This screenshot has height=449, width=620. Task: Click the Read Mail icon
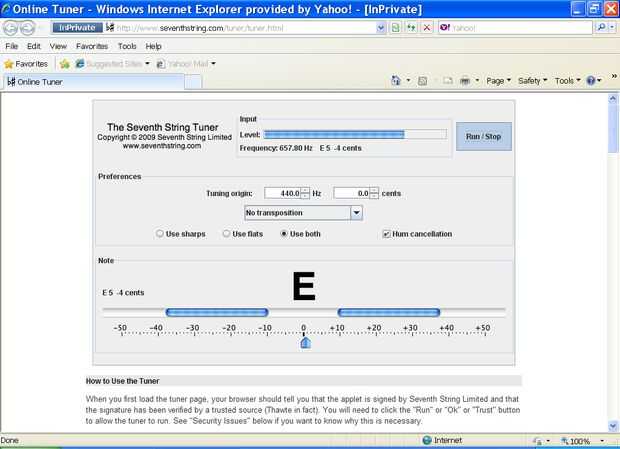(448, 81)
